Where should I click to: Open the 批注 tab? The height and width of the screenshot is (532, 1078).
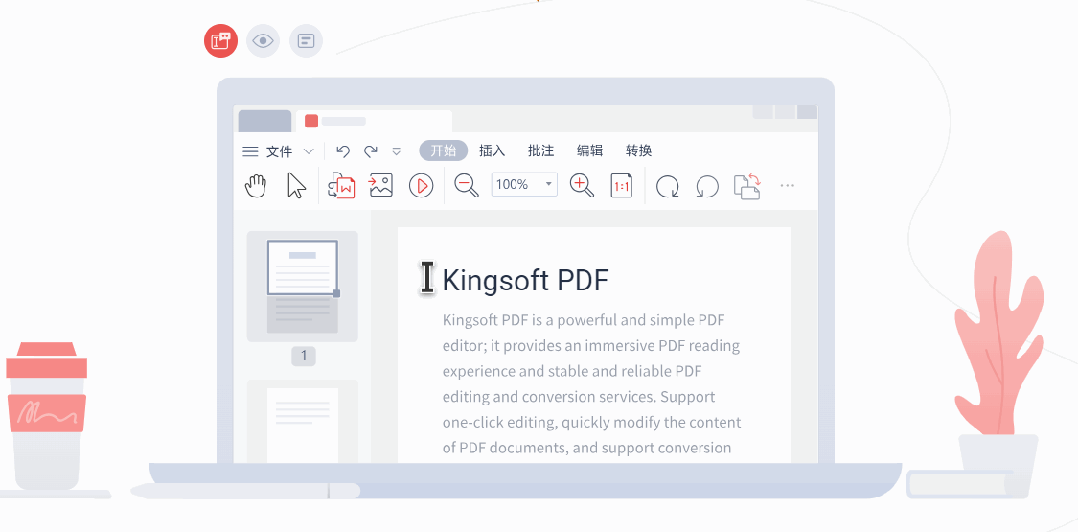[541, 151]
